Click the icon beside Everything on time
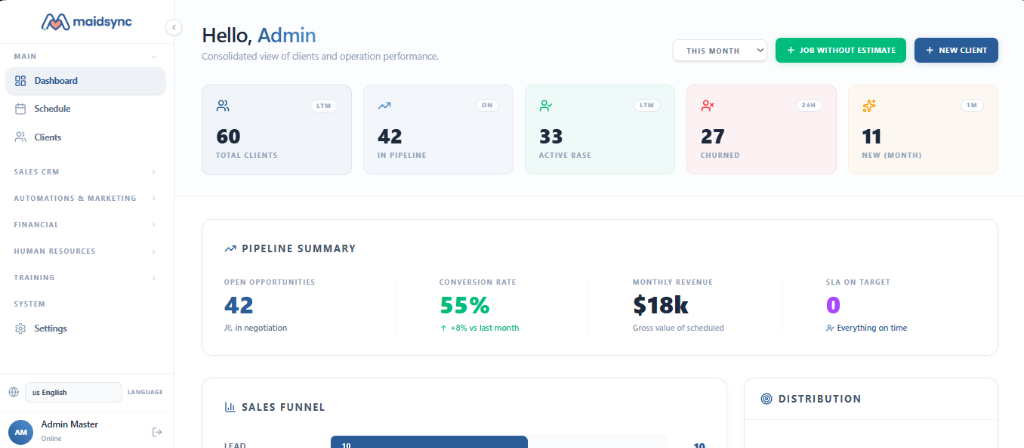The height and width of the screenshot is (448, 1024). tap(830, 328)
